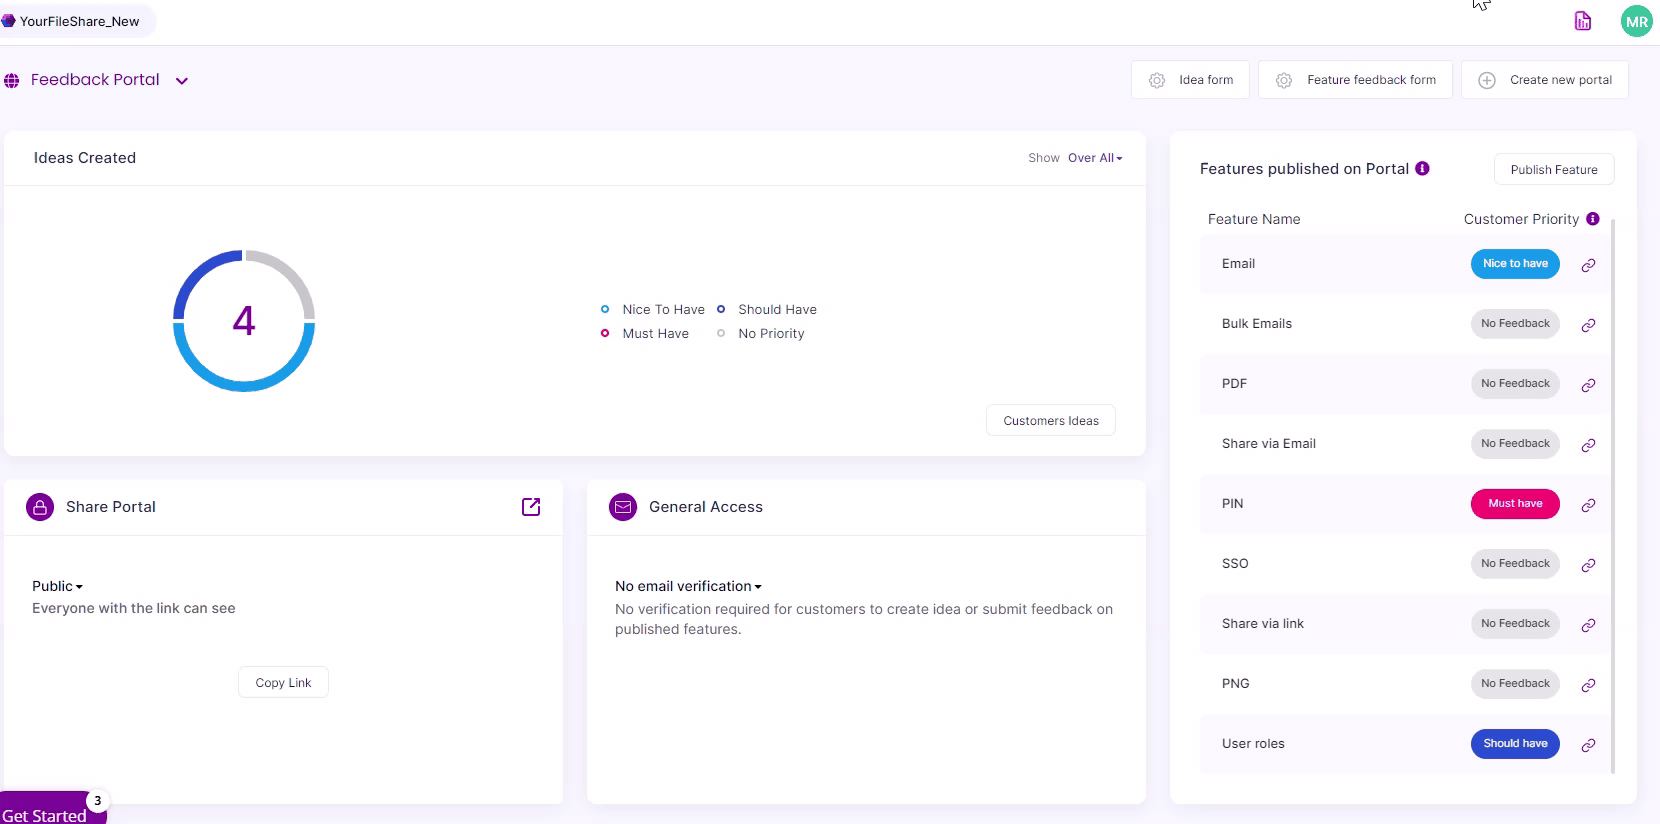Click Should have badge for User roles
Image resolution: width=1660 pixels, height=824 pixels.
(x=1515, y=744)
